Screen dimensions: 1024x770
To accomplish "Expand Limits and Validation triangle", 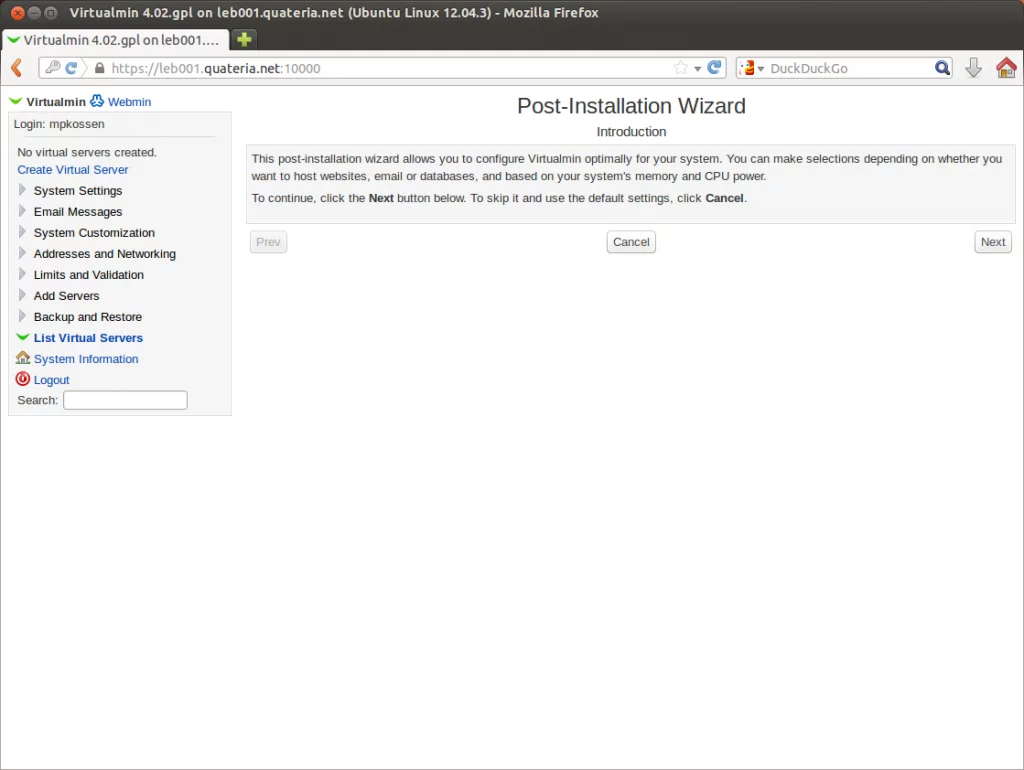I will (22, 274).
